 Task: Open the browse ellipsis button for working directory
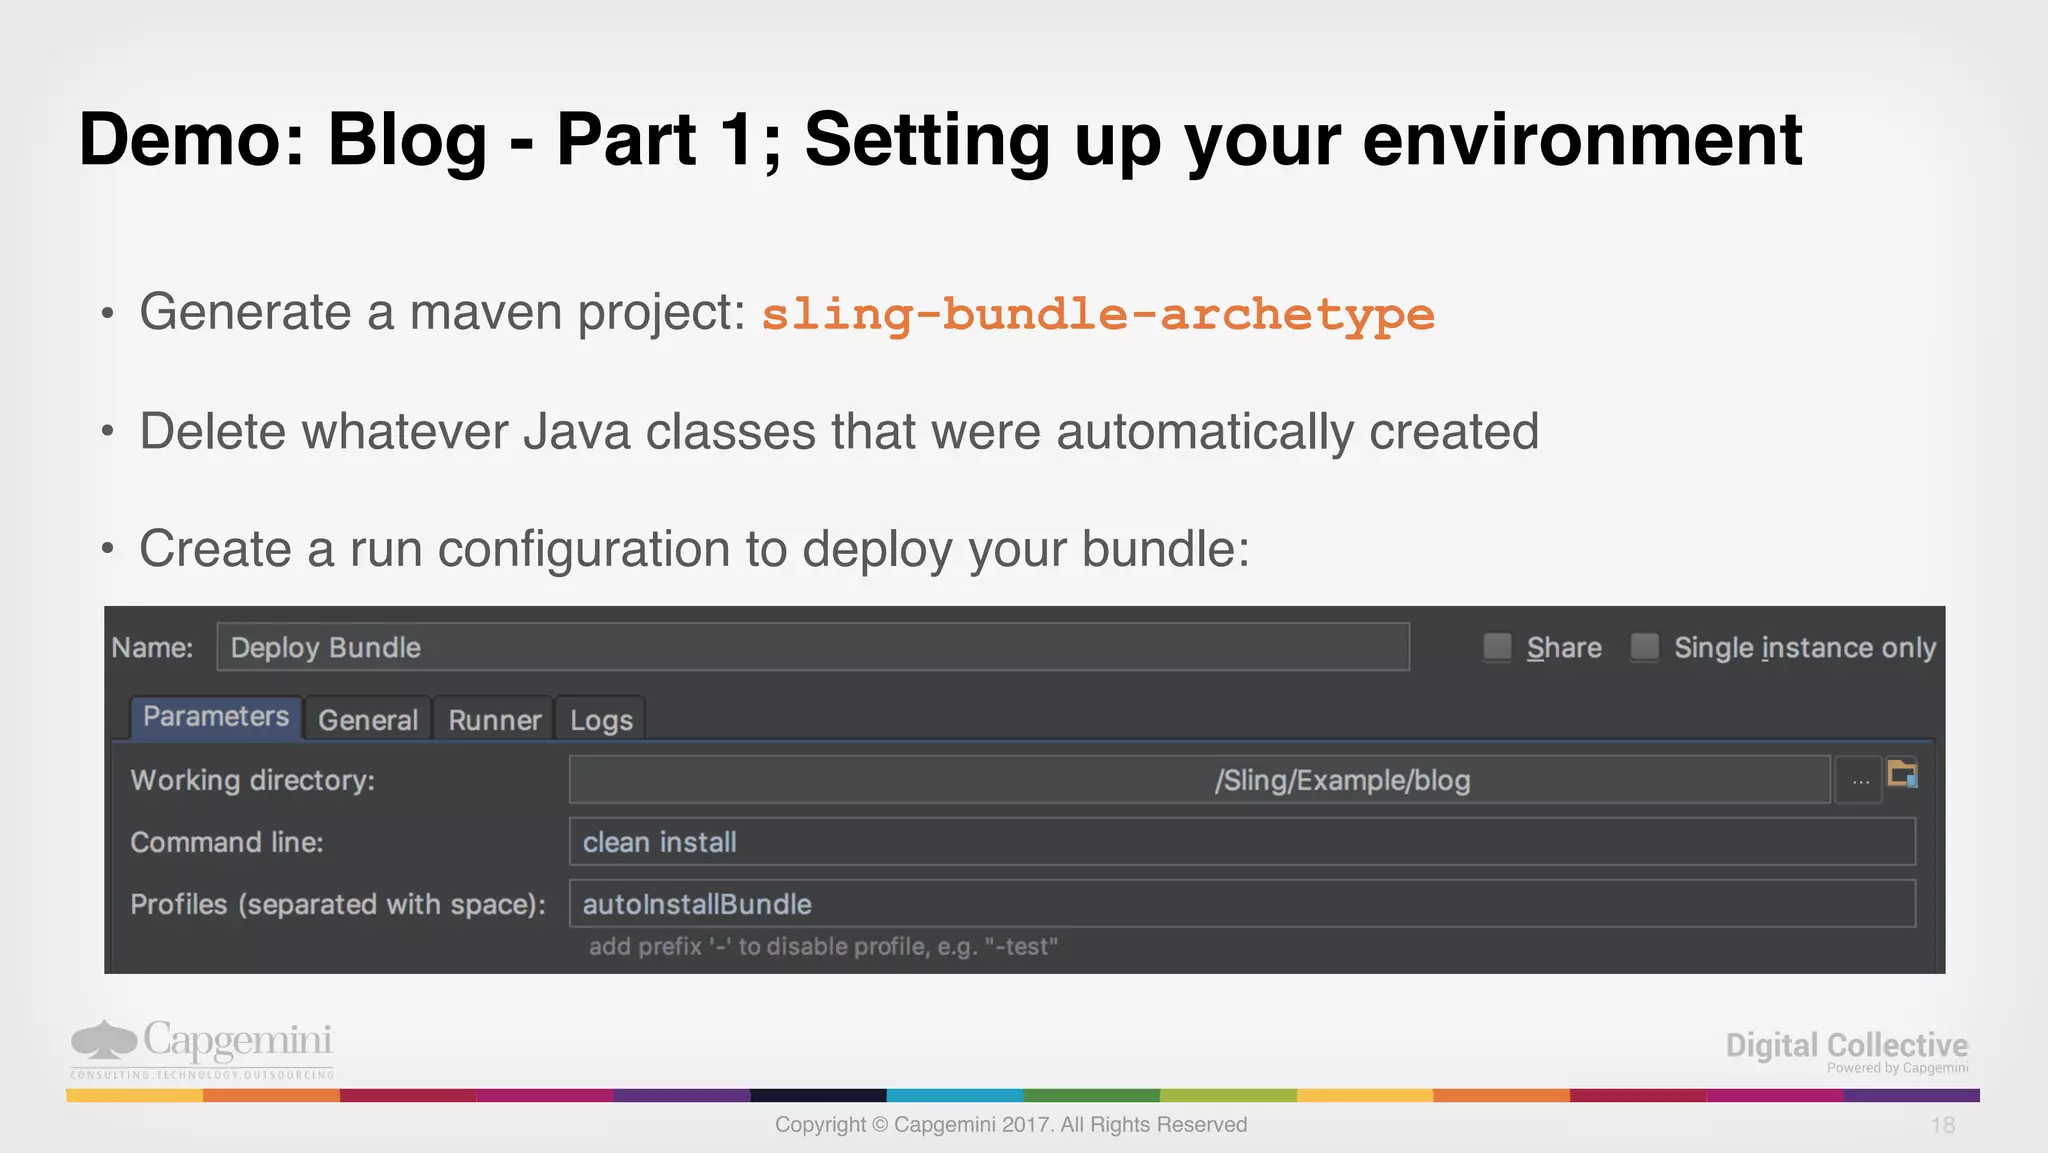pos(1860,781)
